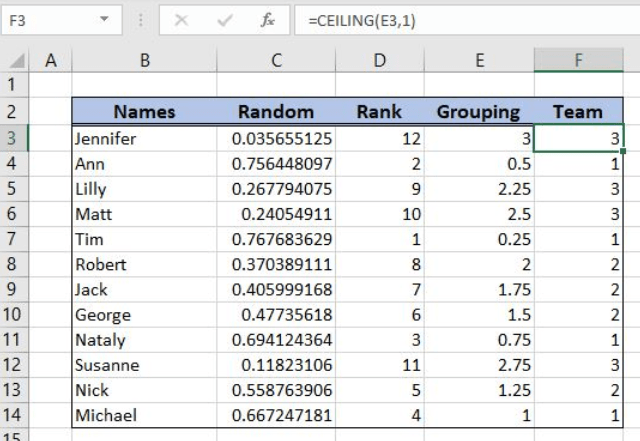Screen dimensions: 640x441
Task: Click Jack's grouping cell 1.75
Action: [x=480, y=289]
